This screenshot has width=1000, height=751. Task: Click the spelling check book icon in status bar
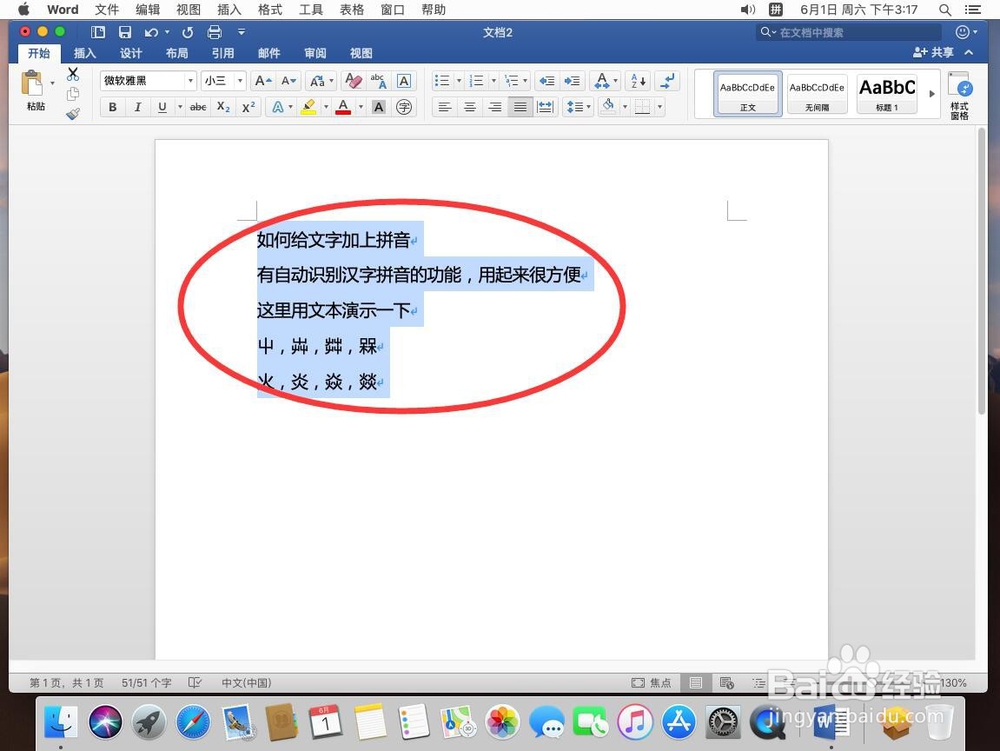coord(195,683)
